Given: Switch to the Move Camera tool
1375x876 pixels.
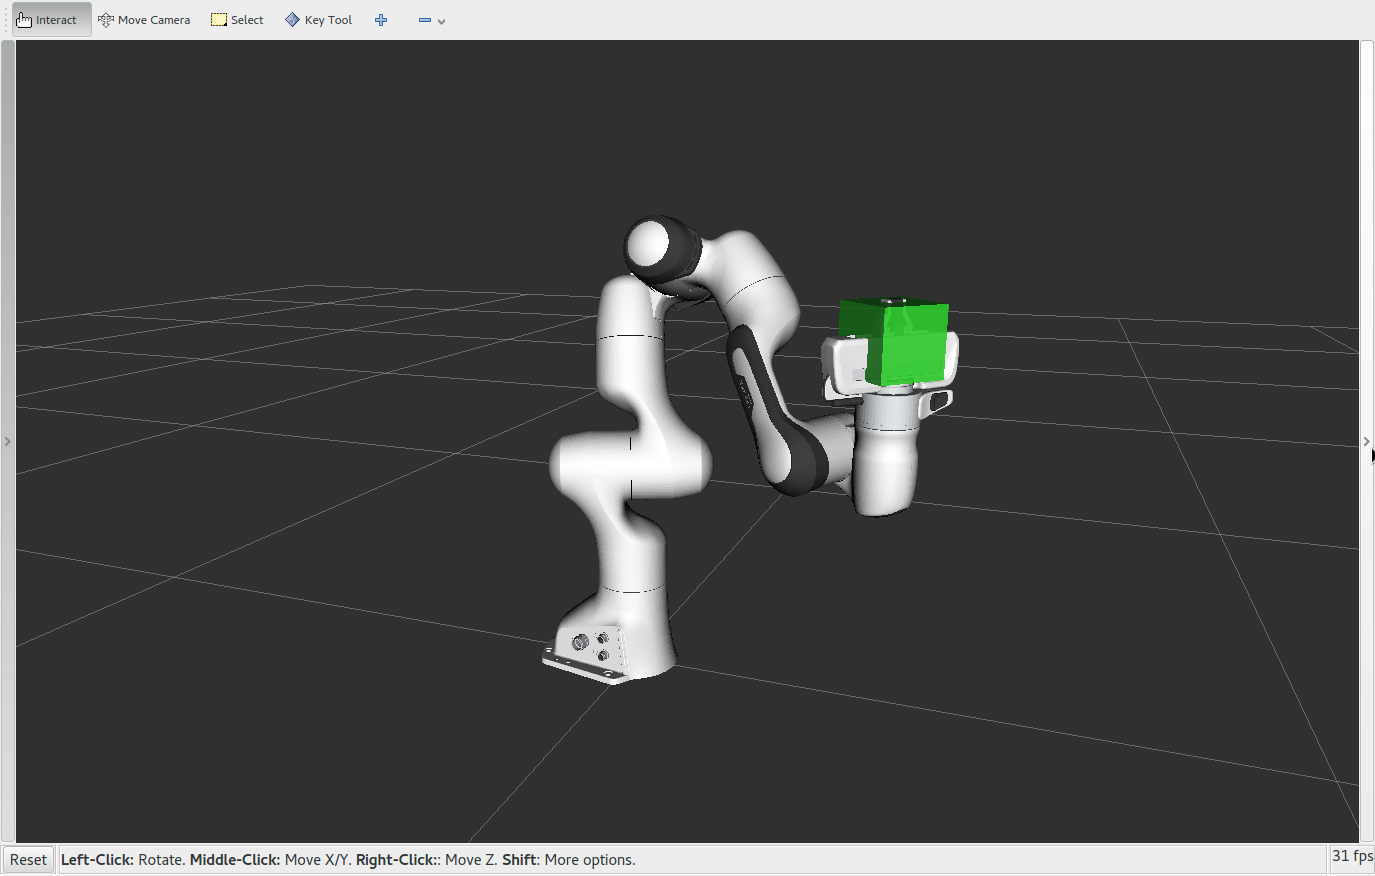Looking at the screenshot, I should point(144,20).
